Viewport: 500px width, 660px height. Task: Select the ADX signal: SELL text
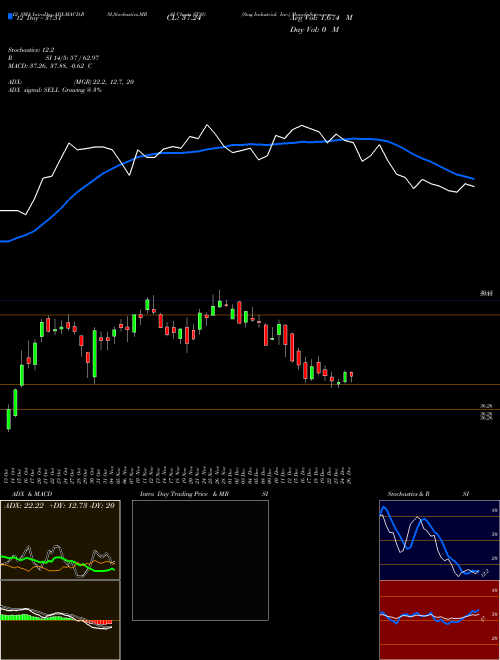click(x=34, y=90)
